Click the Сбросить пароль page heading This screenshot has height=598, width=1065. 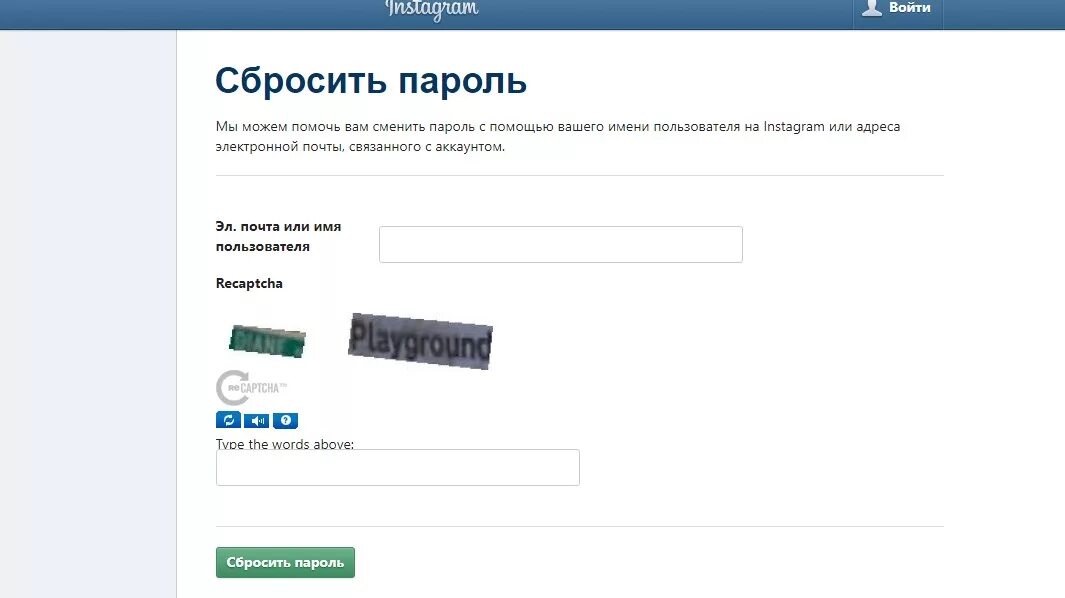click(371, 81)
